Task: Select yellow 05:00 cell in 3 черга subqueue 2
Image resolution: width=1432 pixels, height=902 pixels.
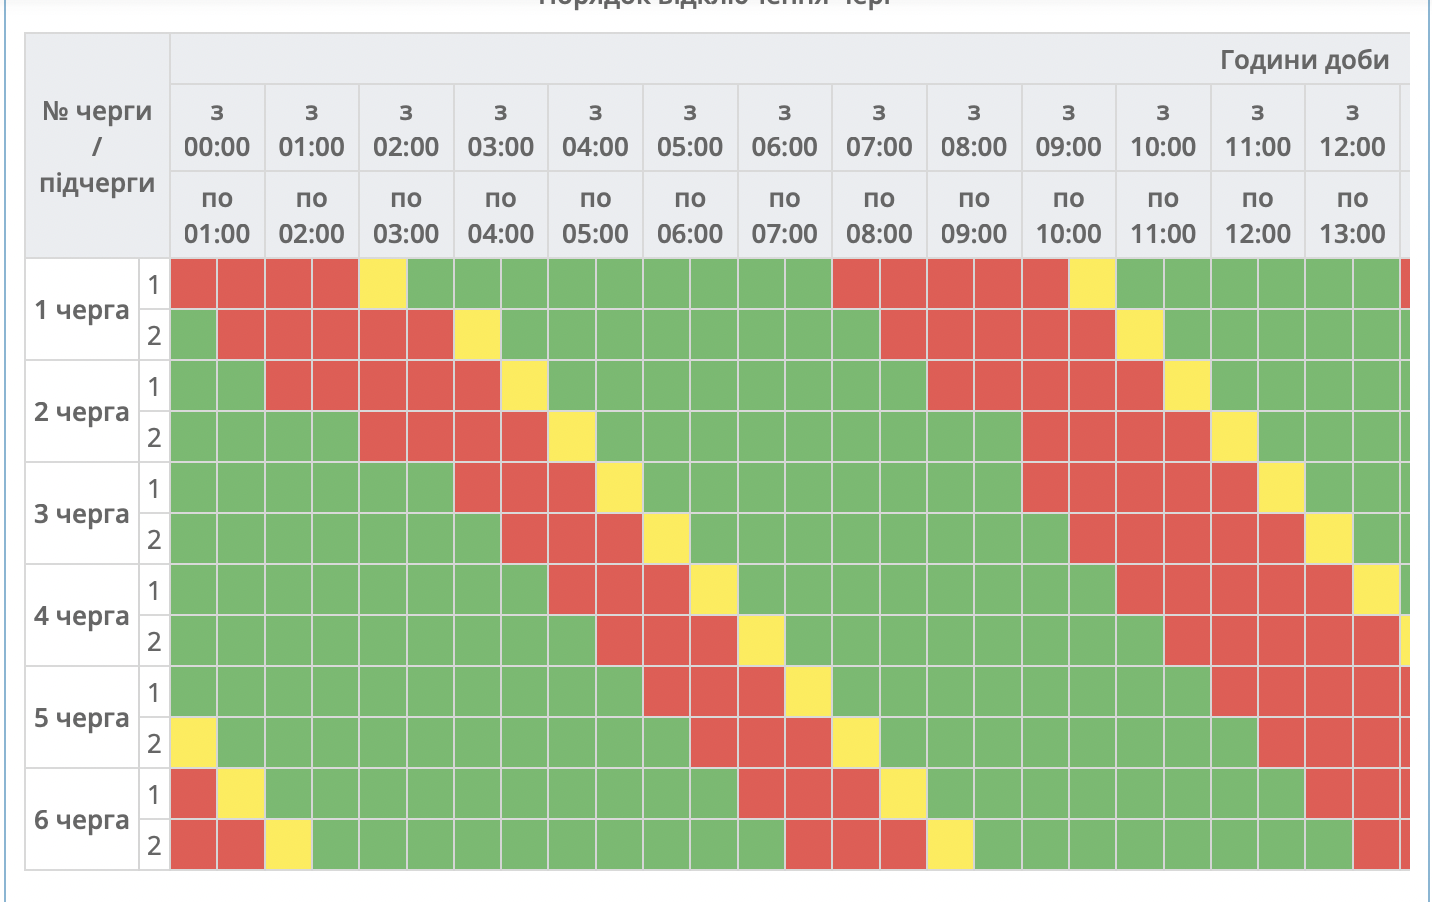Action: pyautogui.click(x=666, y=539)
